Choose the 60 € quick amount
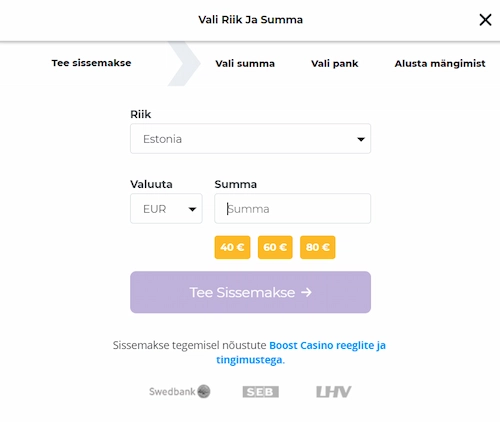The image size is (500, 422). pyautogui.click(x=275, y=247)
